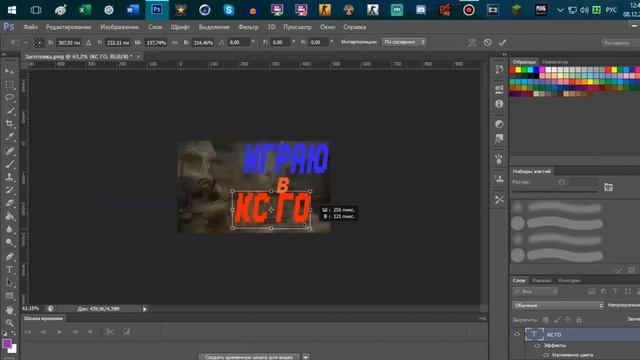The image size is (640, 360).
Task: Reset default foreground and background colors
Action: (4, 333)
